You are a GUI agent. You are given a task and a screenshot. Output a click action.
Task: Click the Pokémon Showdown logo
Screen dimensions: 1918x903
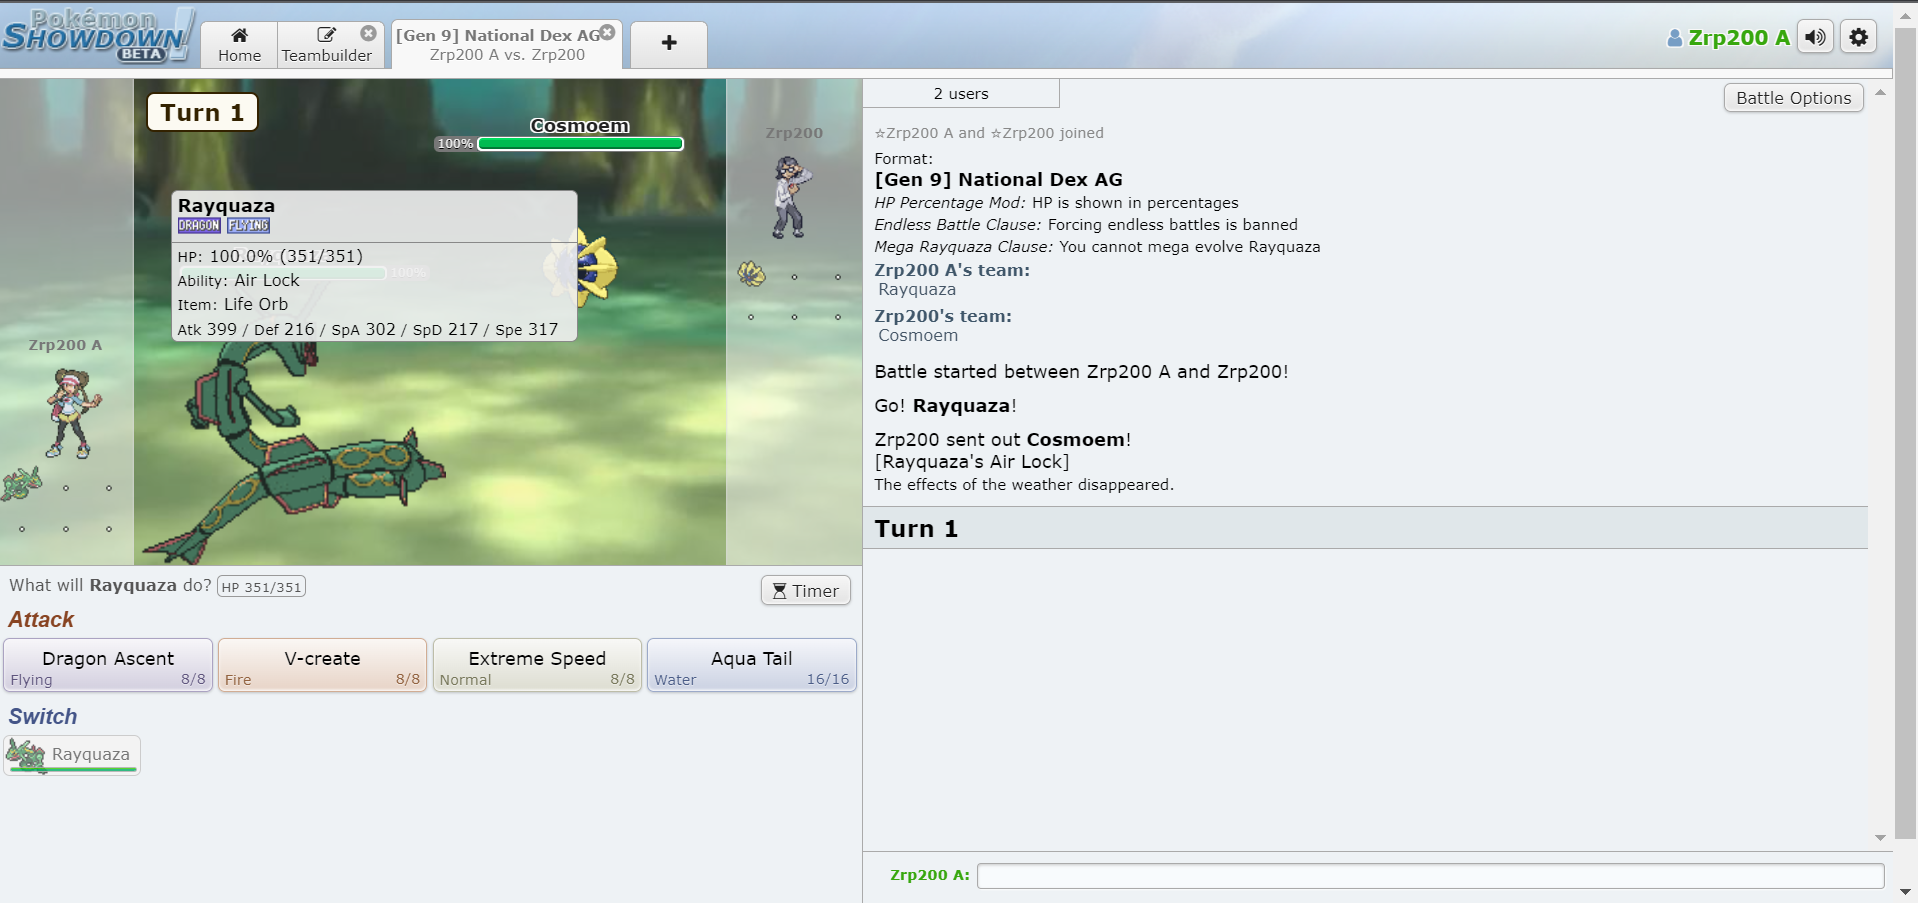[97, 36]
